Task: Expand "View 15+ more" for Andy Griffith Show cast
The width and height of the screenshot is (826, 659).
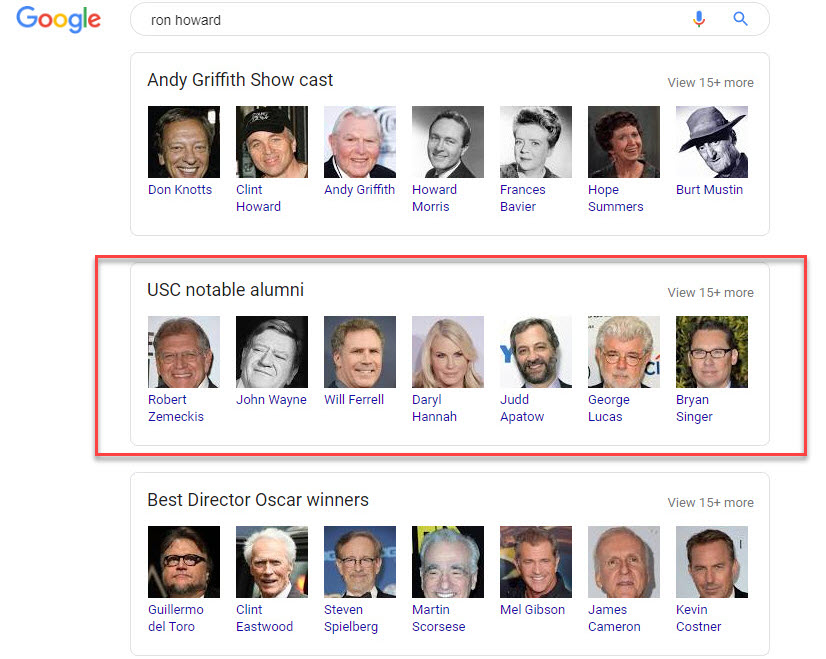Action: 710,83
